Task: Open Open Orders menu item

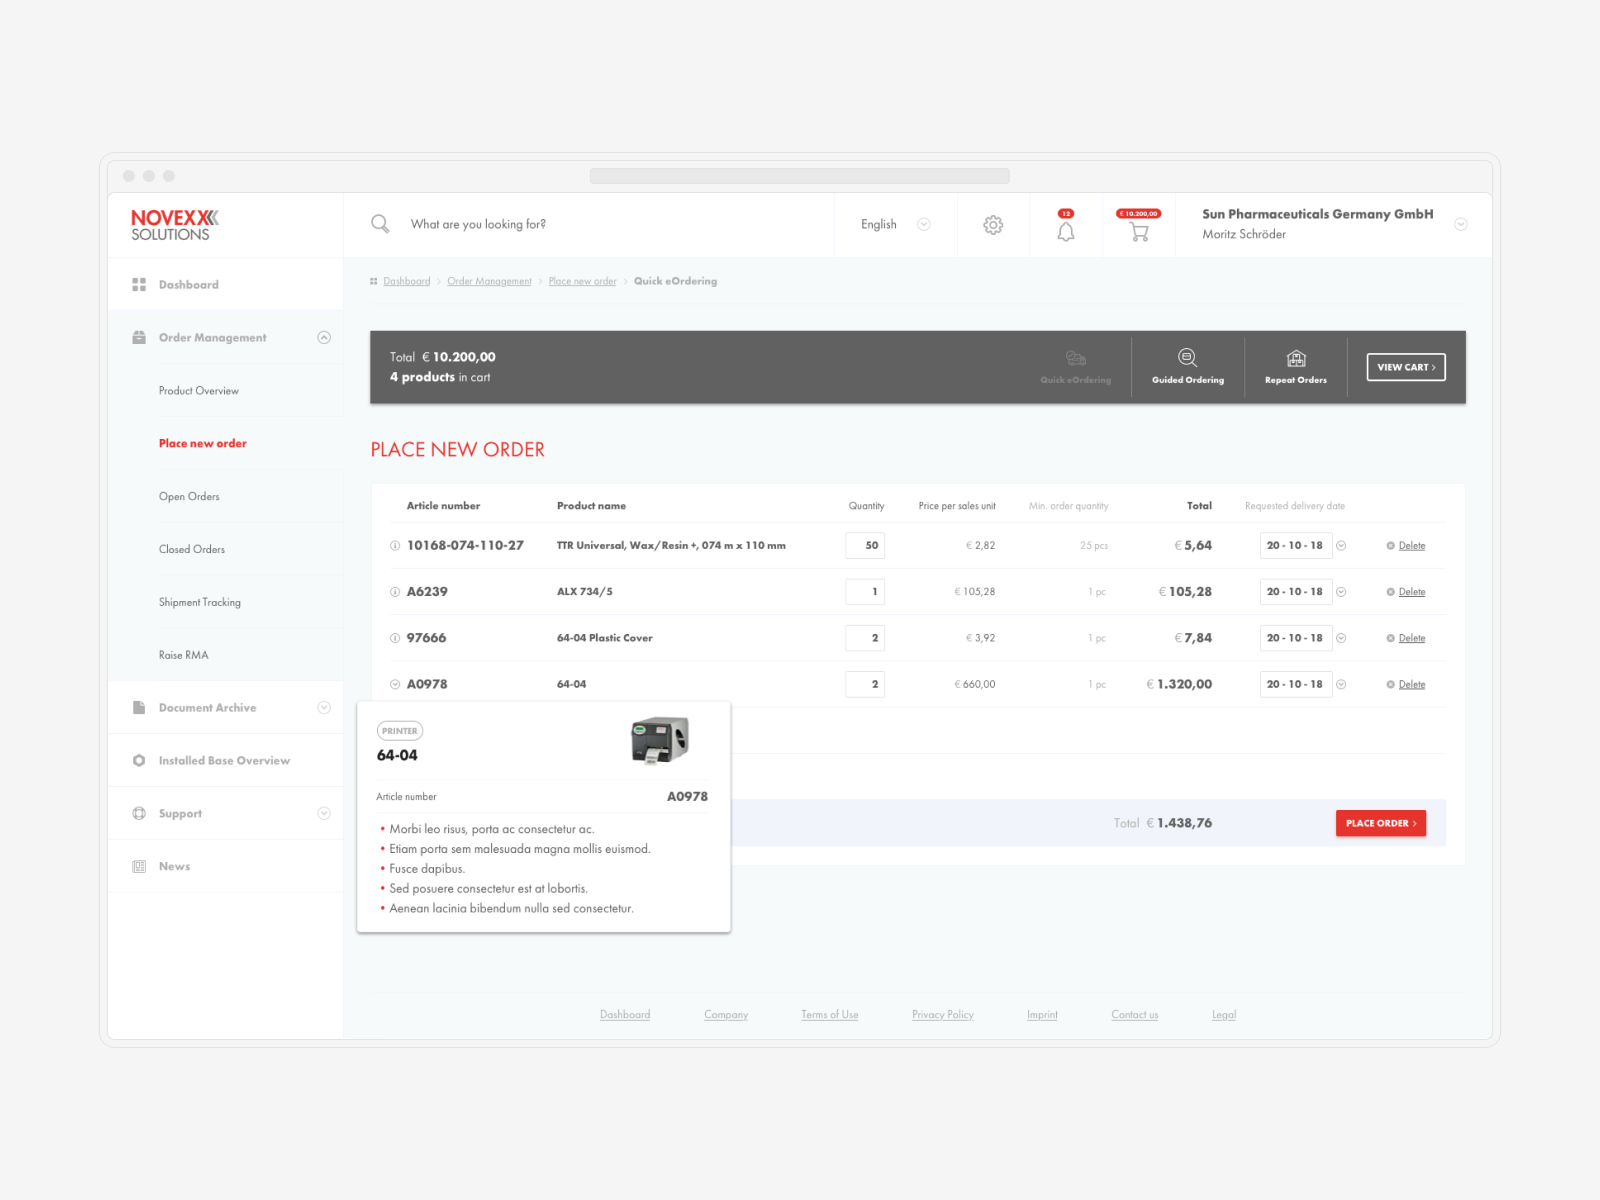Action: pos(189,496)
